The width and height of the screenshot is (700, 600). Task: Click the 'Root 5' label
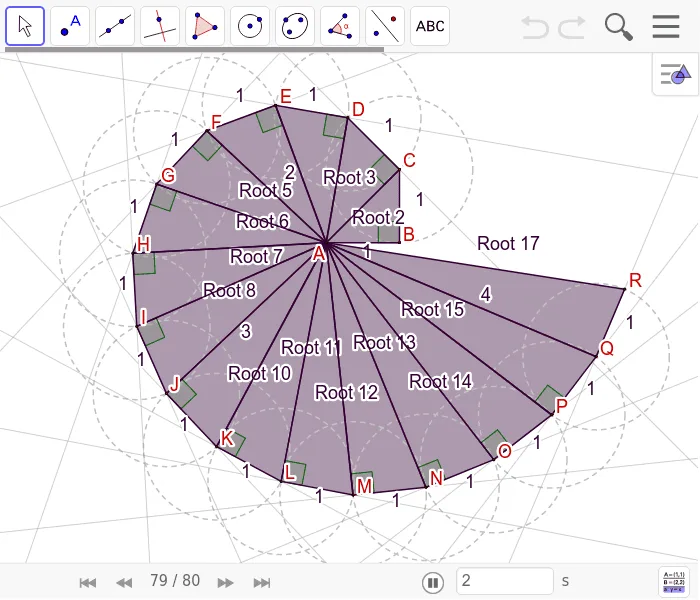point(266,190)
